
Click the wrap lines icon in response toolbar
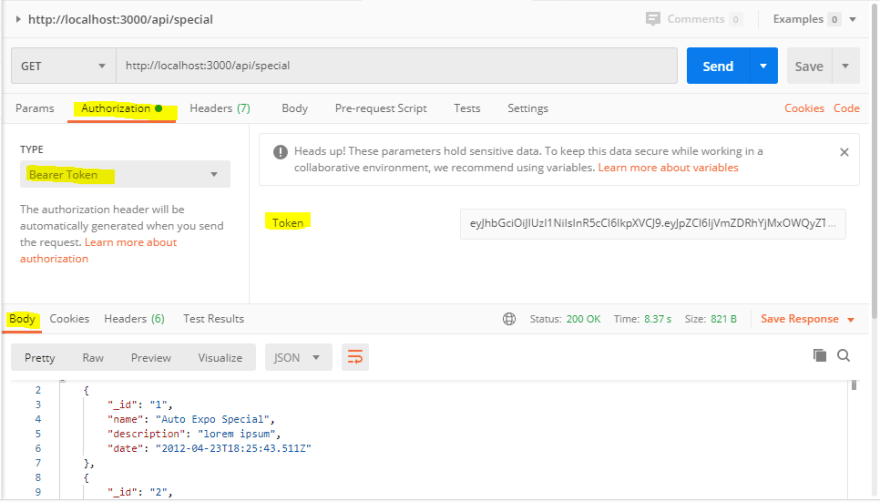tap(355, 357)
